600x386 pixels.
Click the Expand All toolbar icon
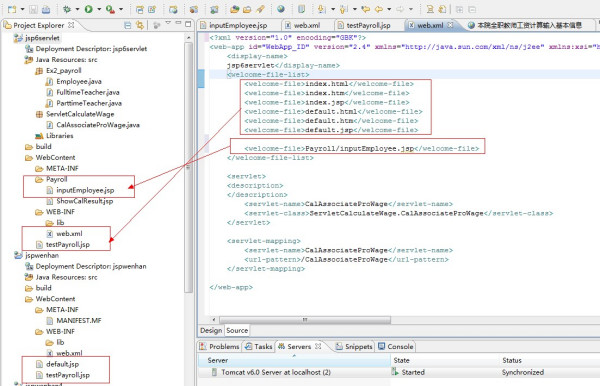tap(459, 9)
